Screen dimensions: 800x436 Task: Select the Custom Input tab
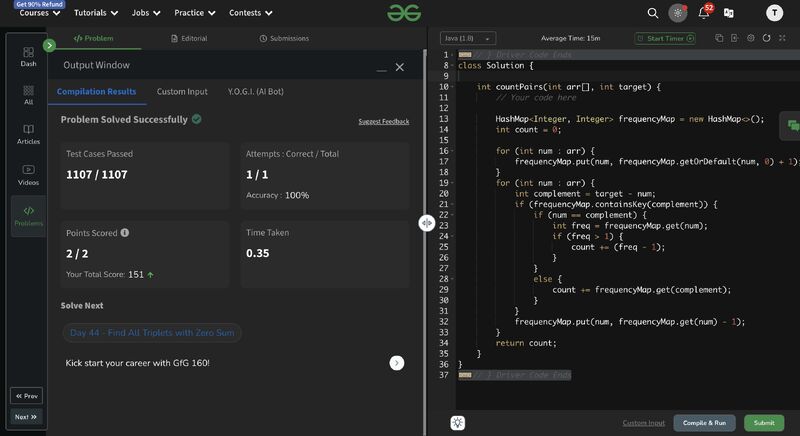pos(182,92)
